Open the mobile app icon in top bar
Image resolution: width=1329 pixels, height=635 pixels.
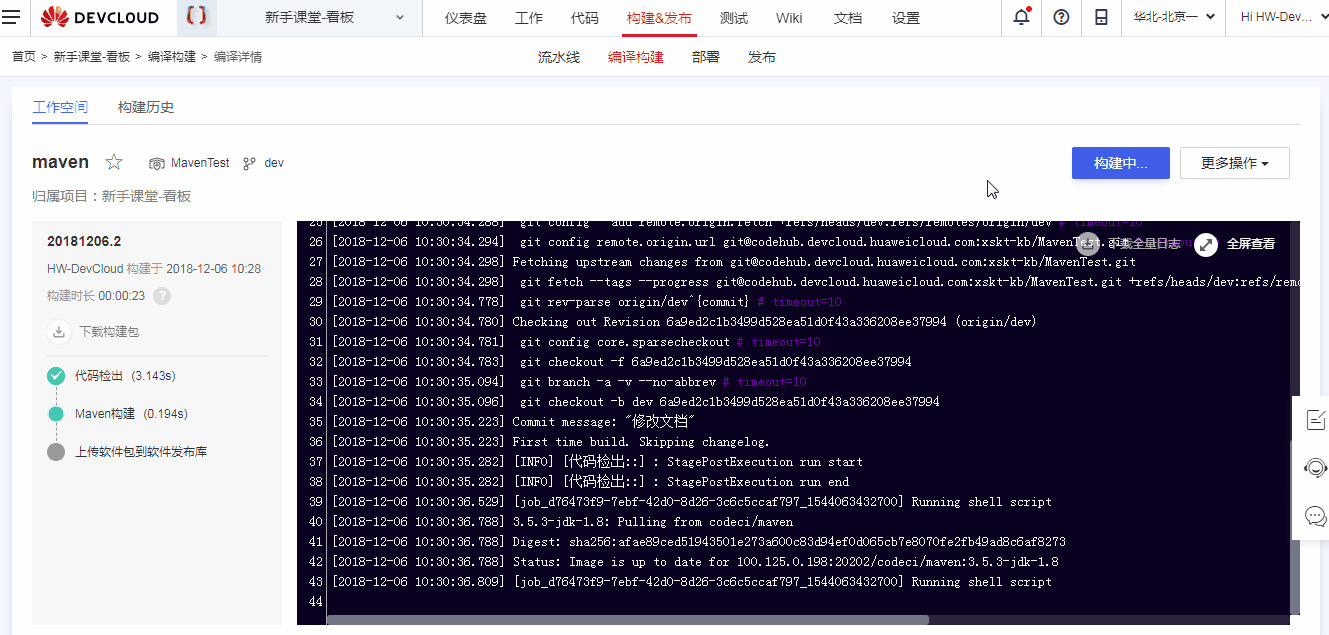click(1101, 17)
